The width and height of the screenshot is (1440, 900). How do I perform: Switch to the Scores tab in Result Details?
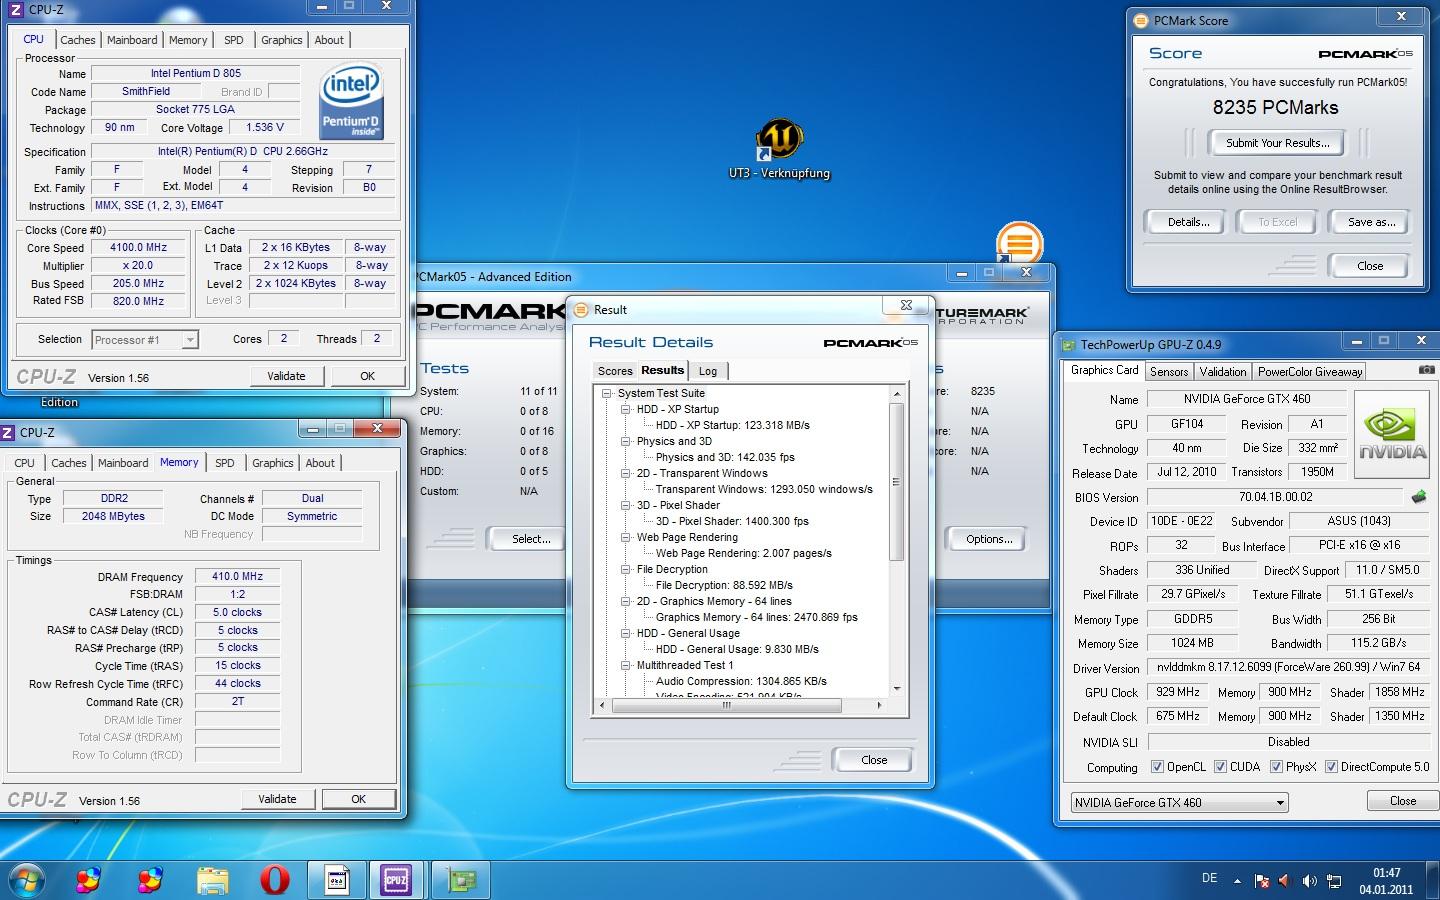coord(615,371)
